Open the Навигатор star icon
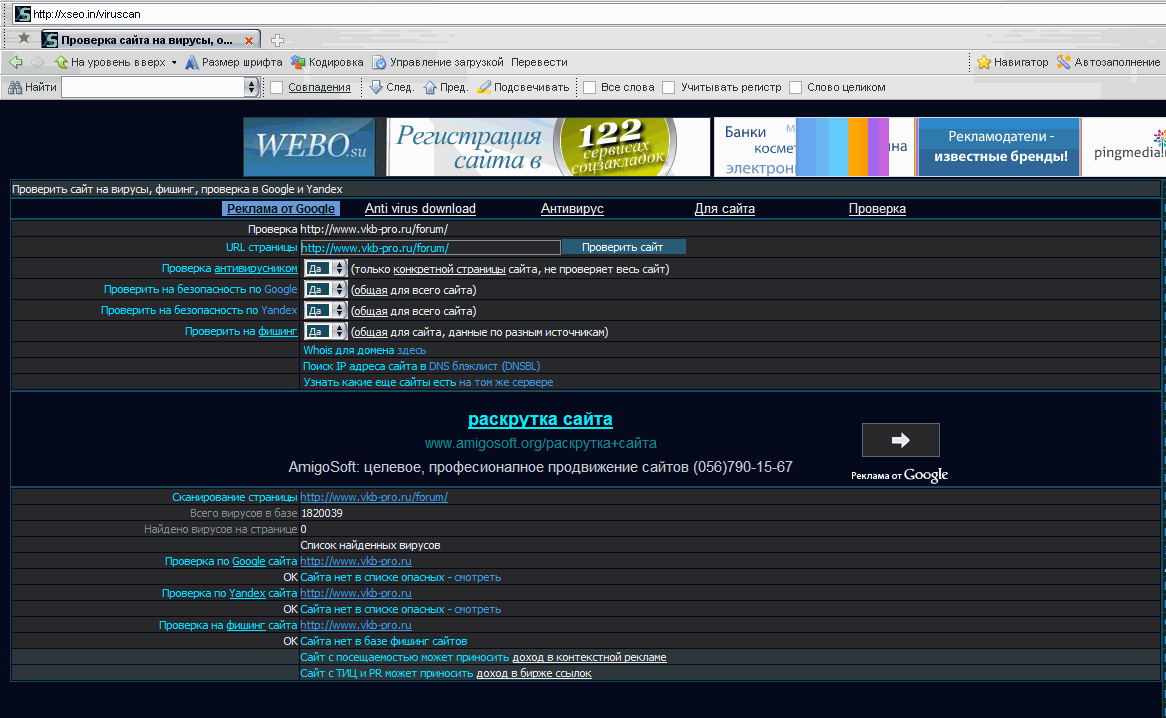 pos(984,62)
